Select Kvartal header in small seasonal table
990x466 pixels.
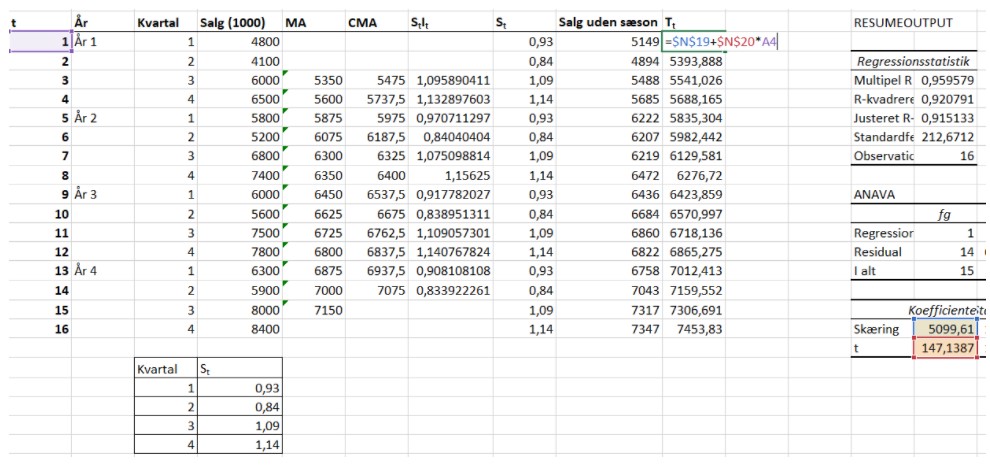point(166,368)
